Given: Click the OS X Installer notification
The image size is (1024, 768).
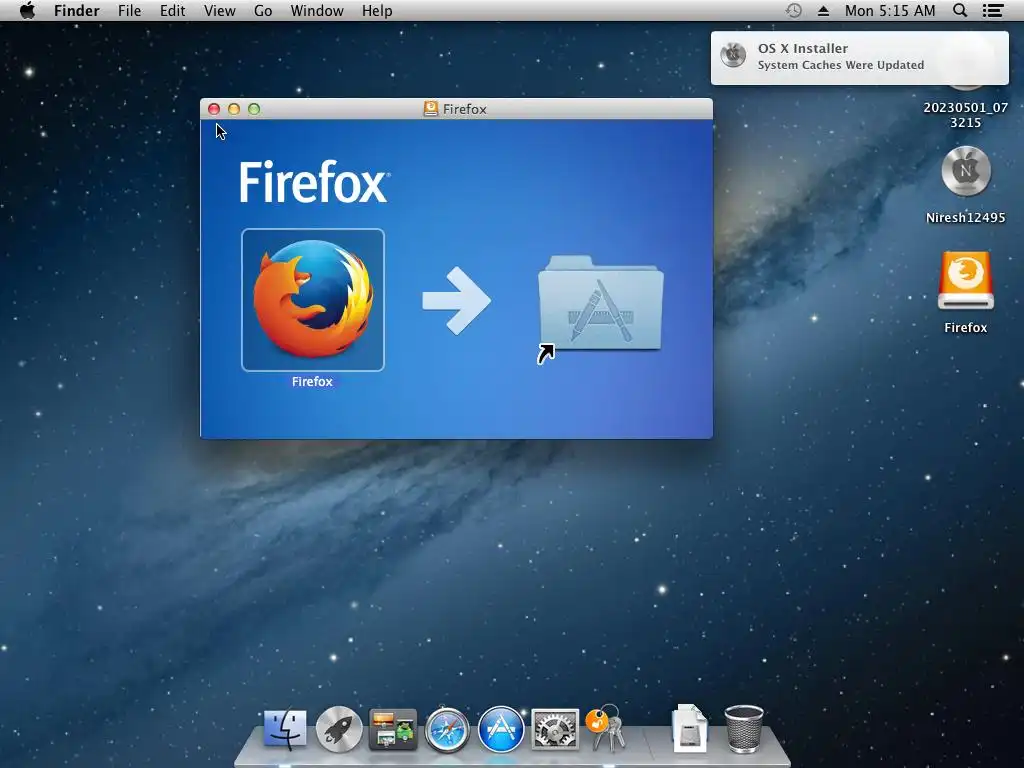Looking at the screenshot, I should (x=859, y=57).
